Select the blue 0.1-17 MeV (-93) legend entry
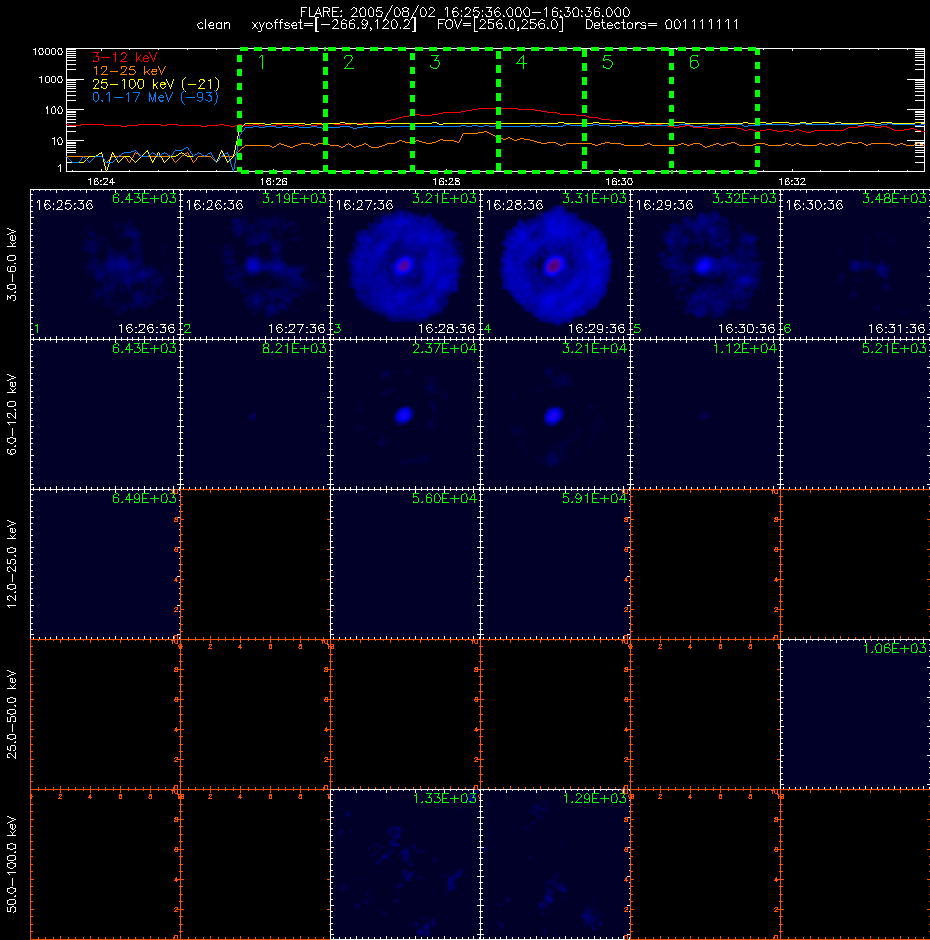This screenshot has width=930, height=940. [155, 97]
